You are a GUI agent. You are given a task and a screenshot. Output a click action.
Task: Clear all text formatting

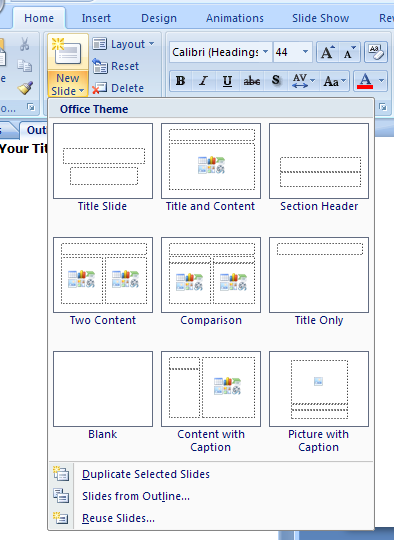[x=376, y=52]
